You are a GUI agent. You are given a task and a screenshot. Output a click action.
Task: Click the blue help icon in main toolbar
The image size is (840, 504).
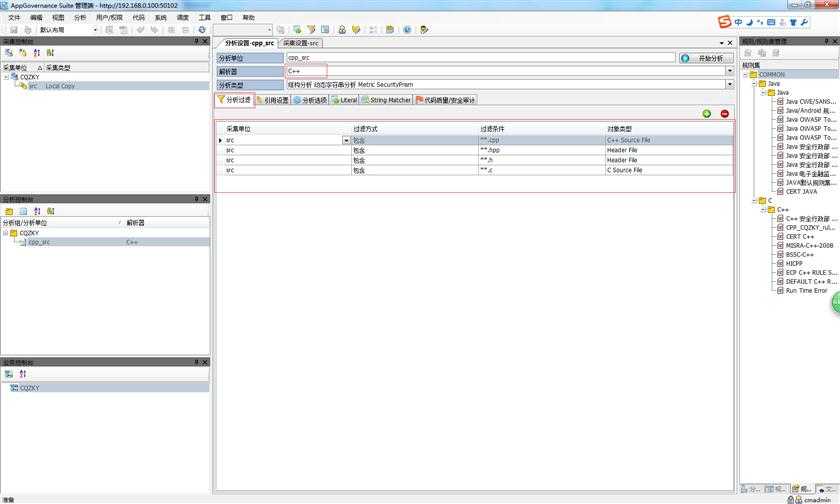[407, 30]
